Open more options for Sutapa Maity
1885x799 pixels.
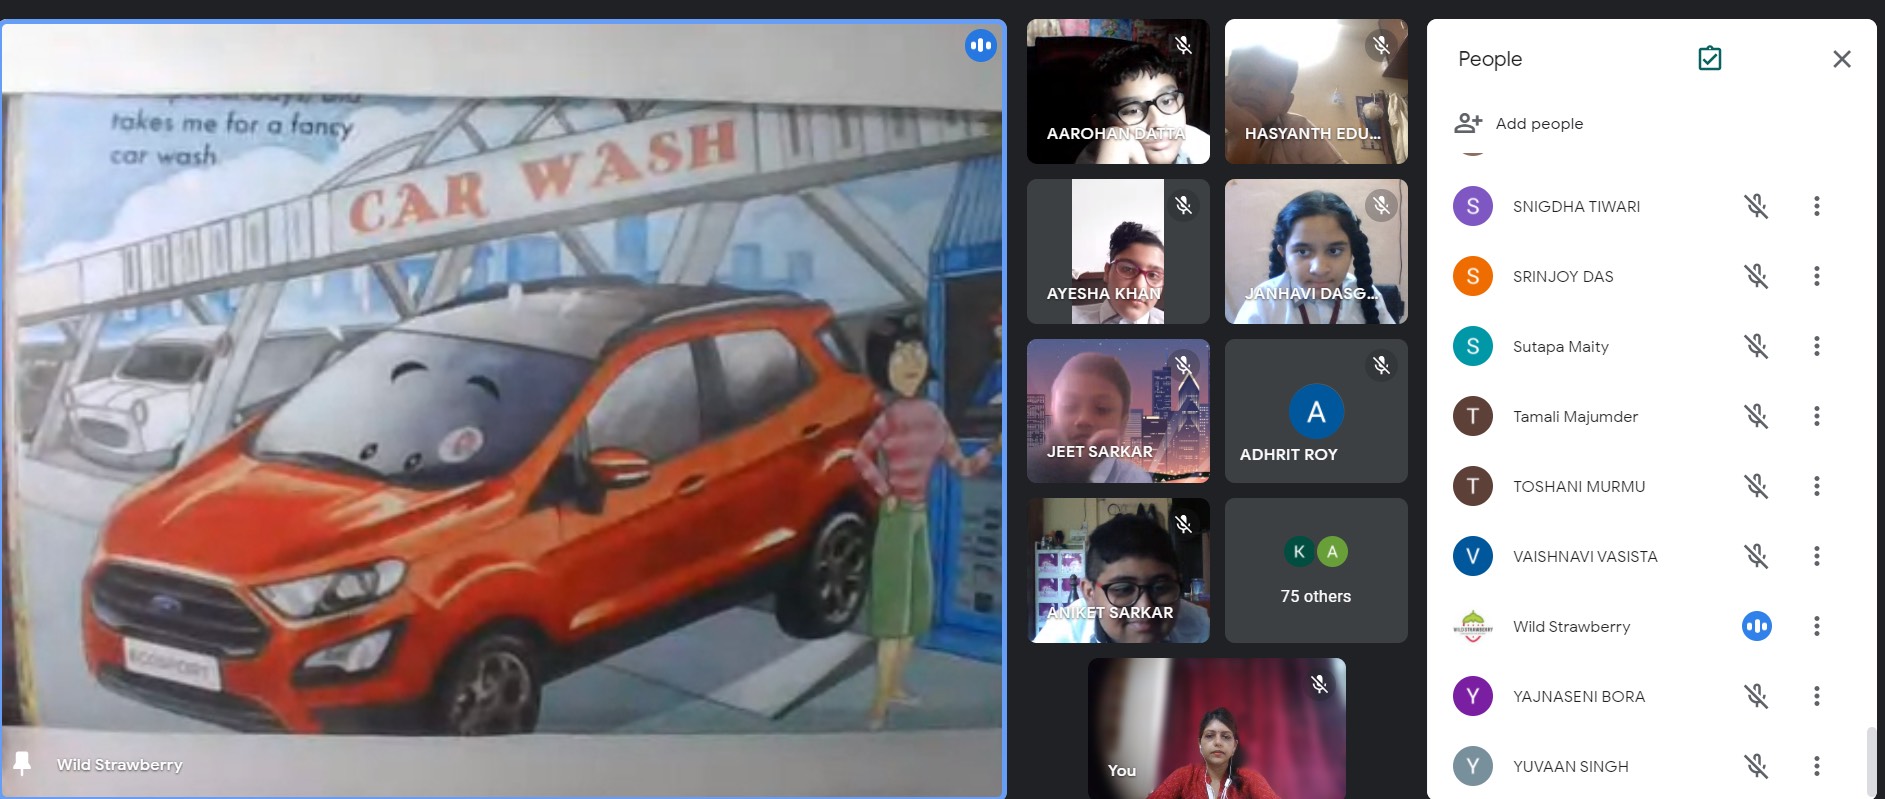1817,346
